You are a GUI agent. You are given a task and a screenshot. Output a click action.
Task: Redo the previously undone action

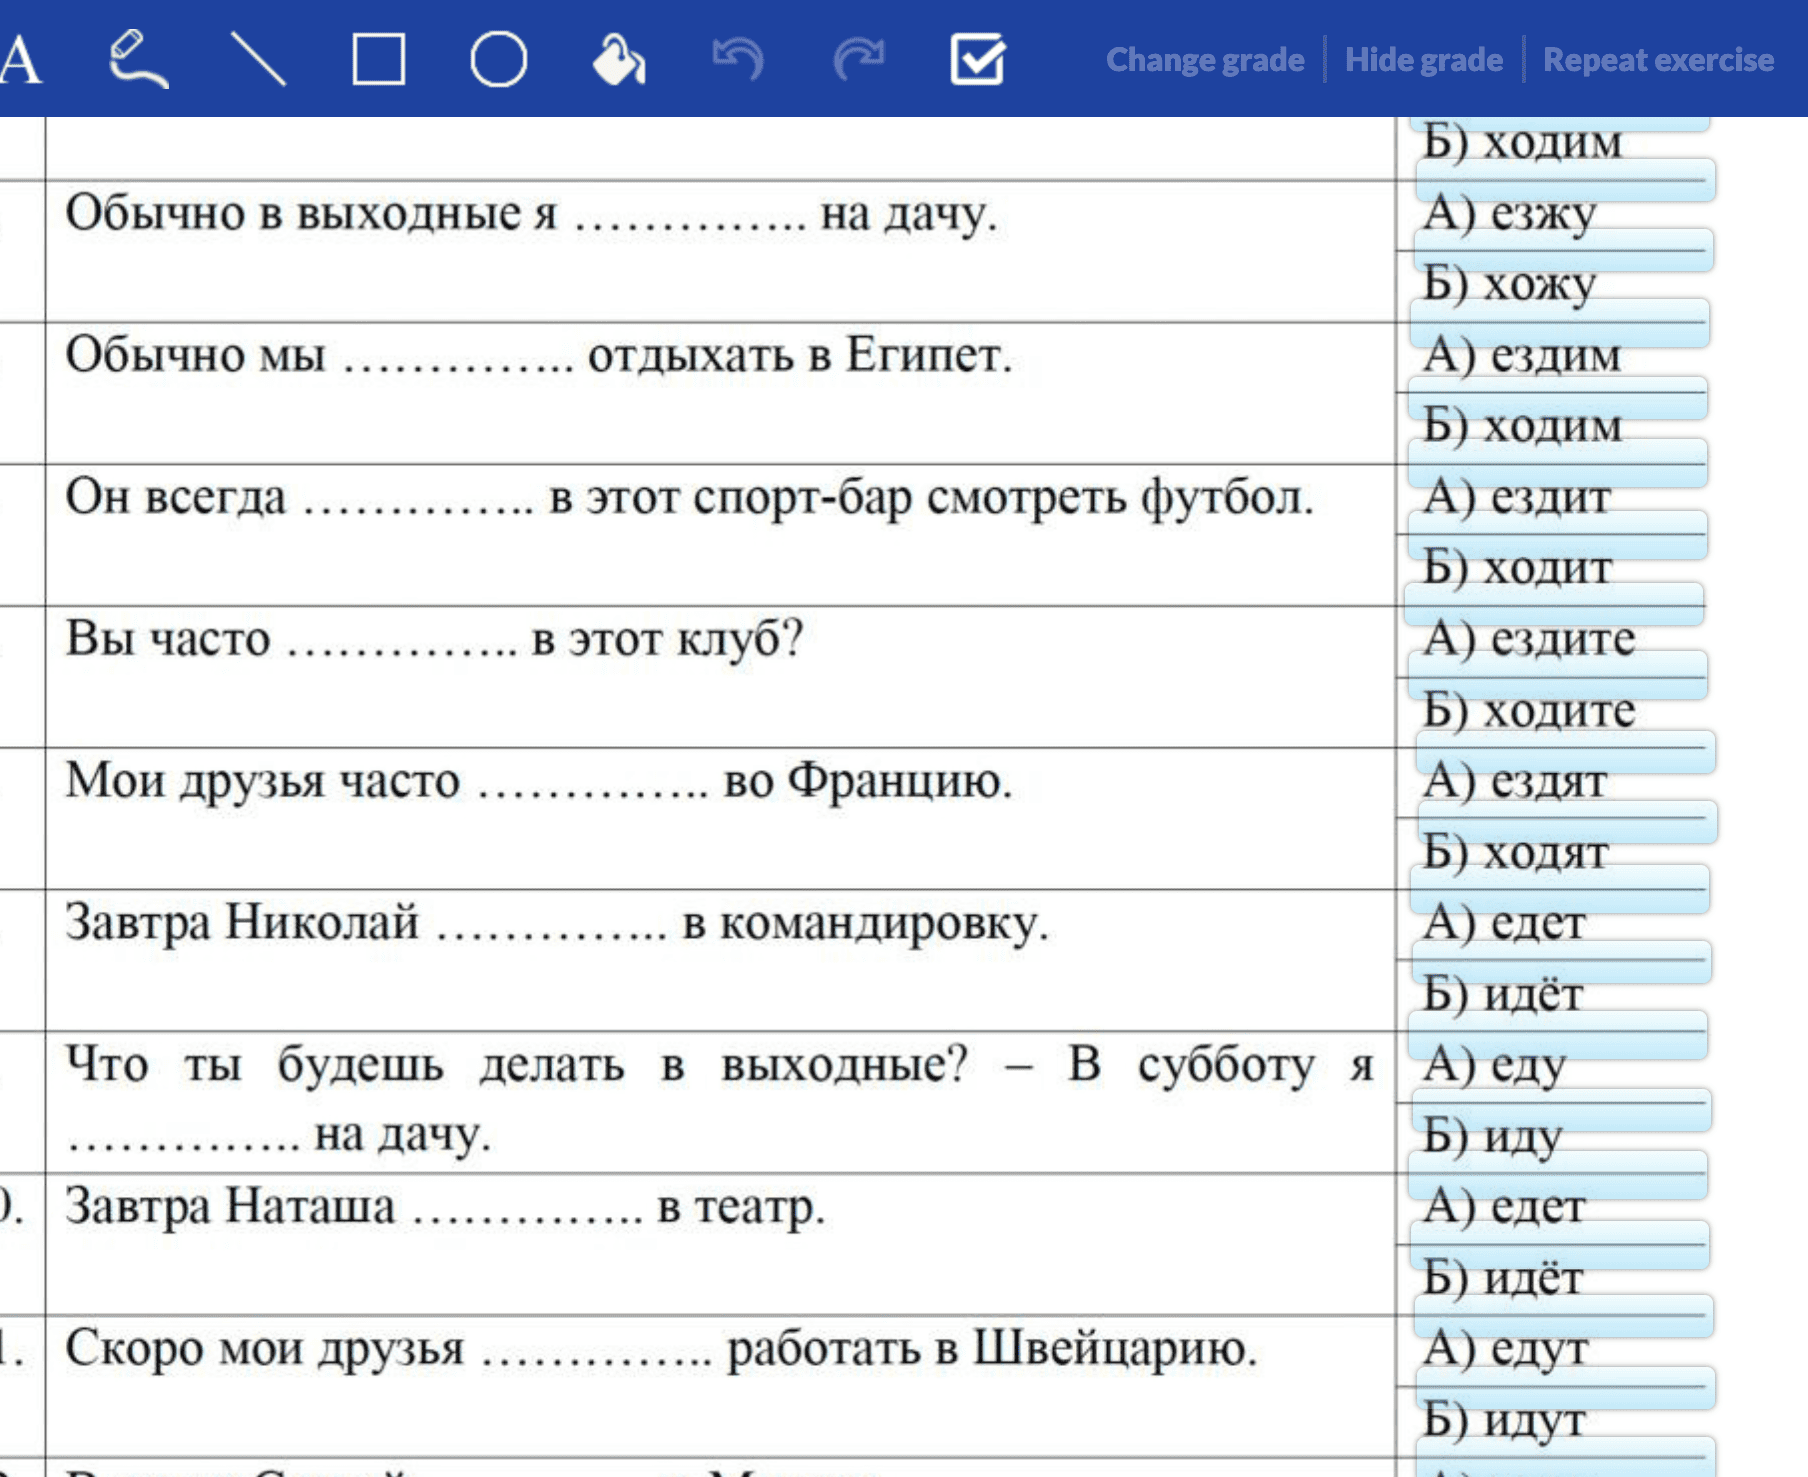point(858,60)
